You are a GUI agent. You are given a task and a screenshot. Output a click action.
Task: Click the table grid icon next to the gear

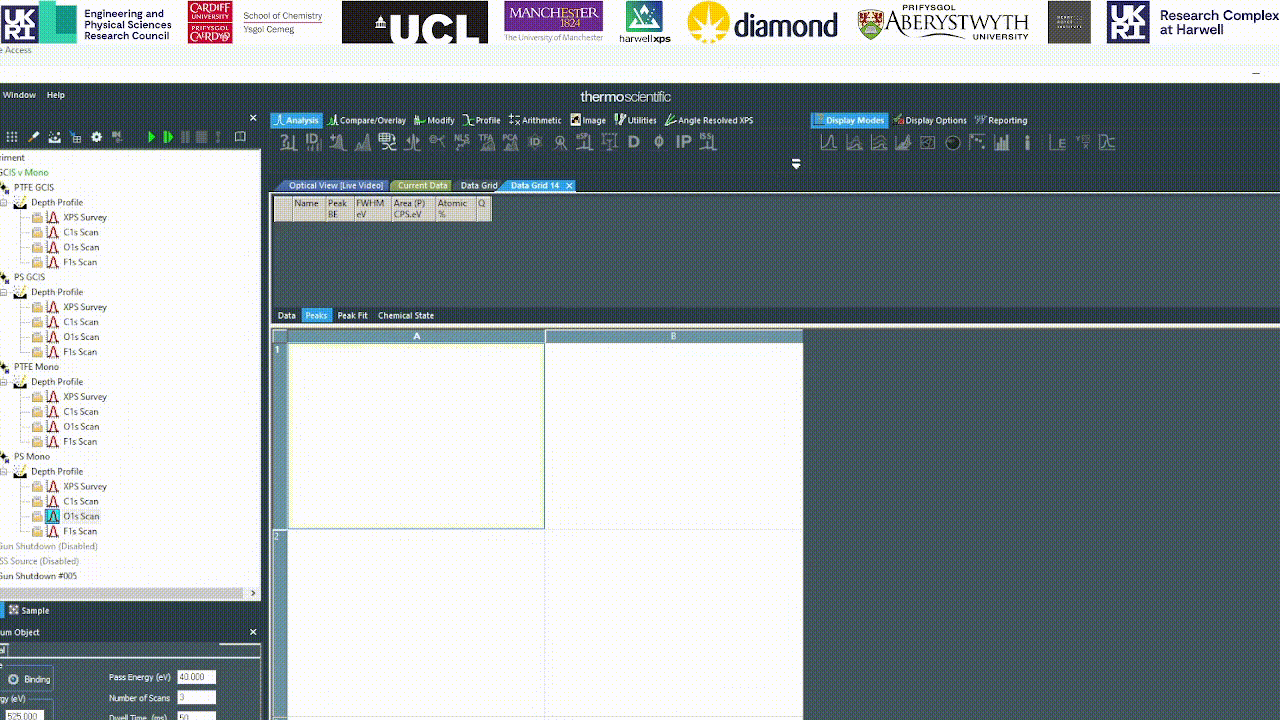pyautogui.click(x=76, y=137)
